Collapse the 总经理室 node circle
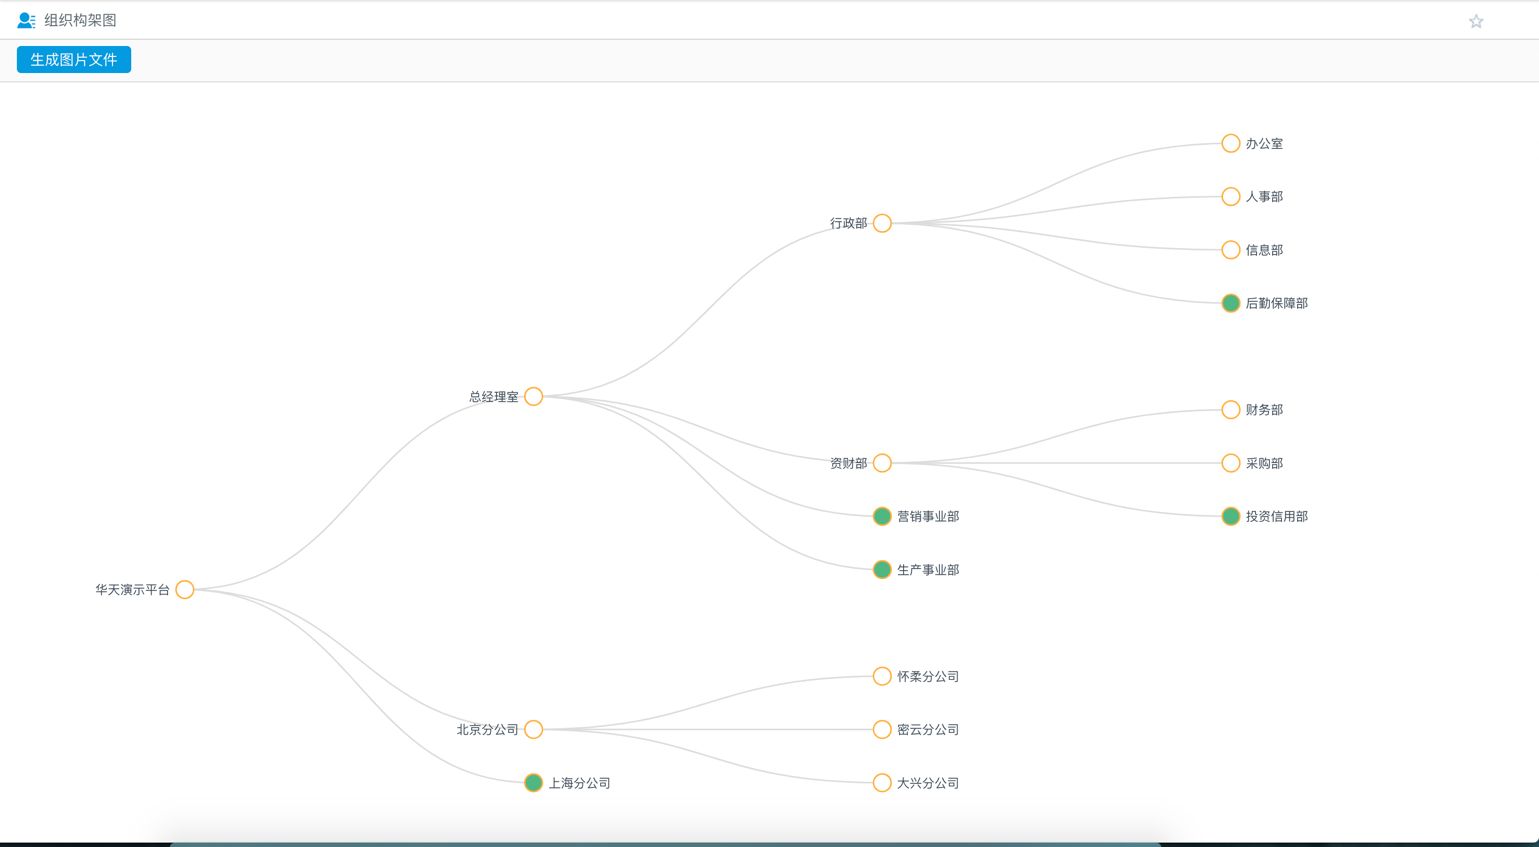 coord(534,397)
